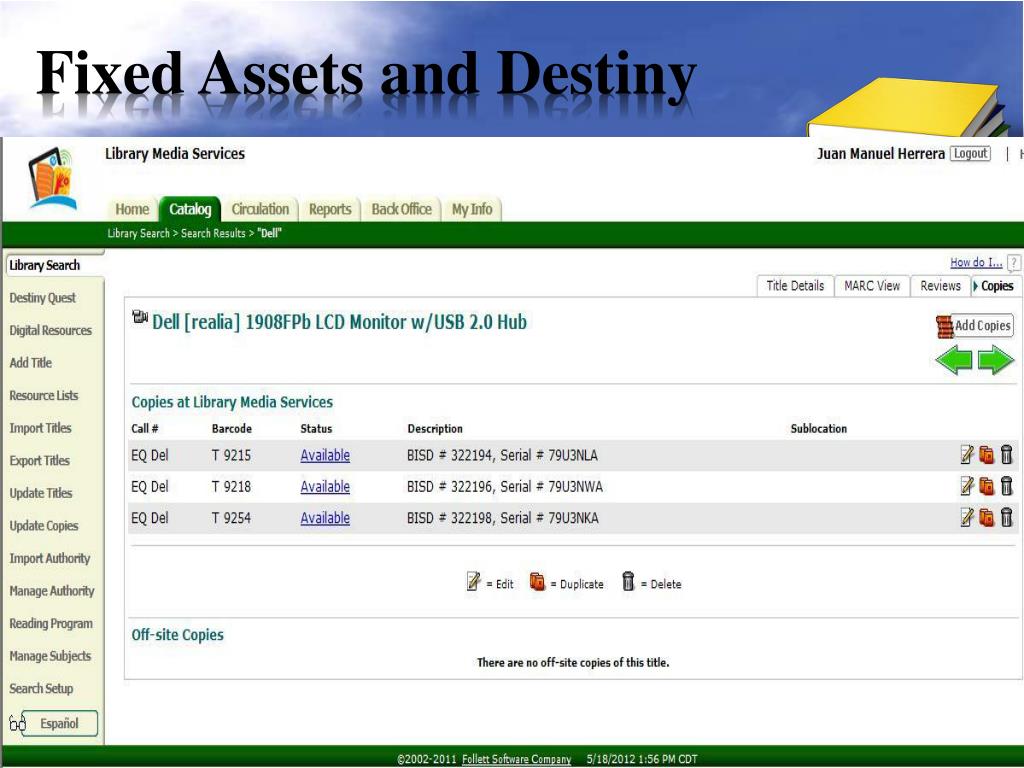Select Library Search in the sidebar

pos(44,265)
